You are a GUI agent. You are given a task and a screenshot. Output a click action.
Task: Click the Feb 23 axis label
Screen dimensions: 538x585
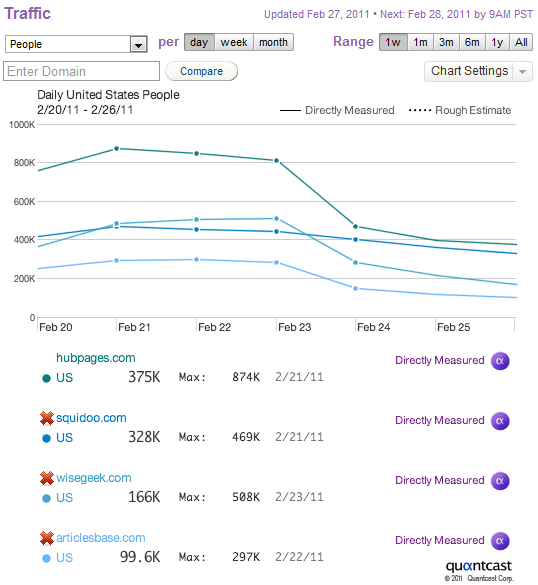pyautogui.click(x=294, y=327)
